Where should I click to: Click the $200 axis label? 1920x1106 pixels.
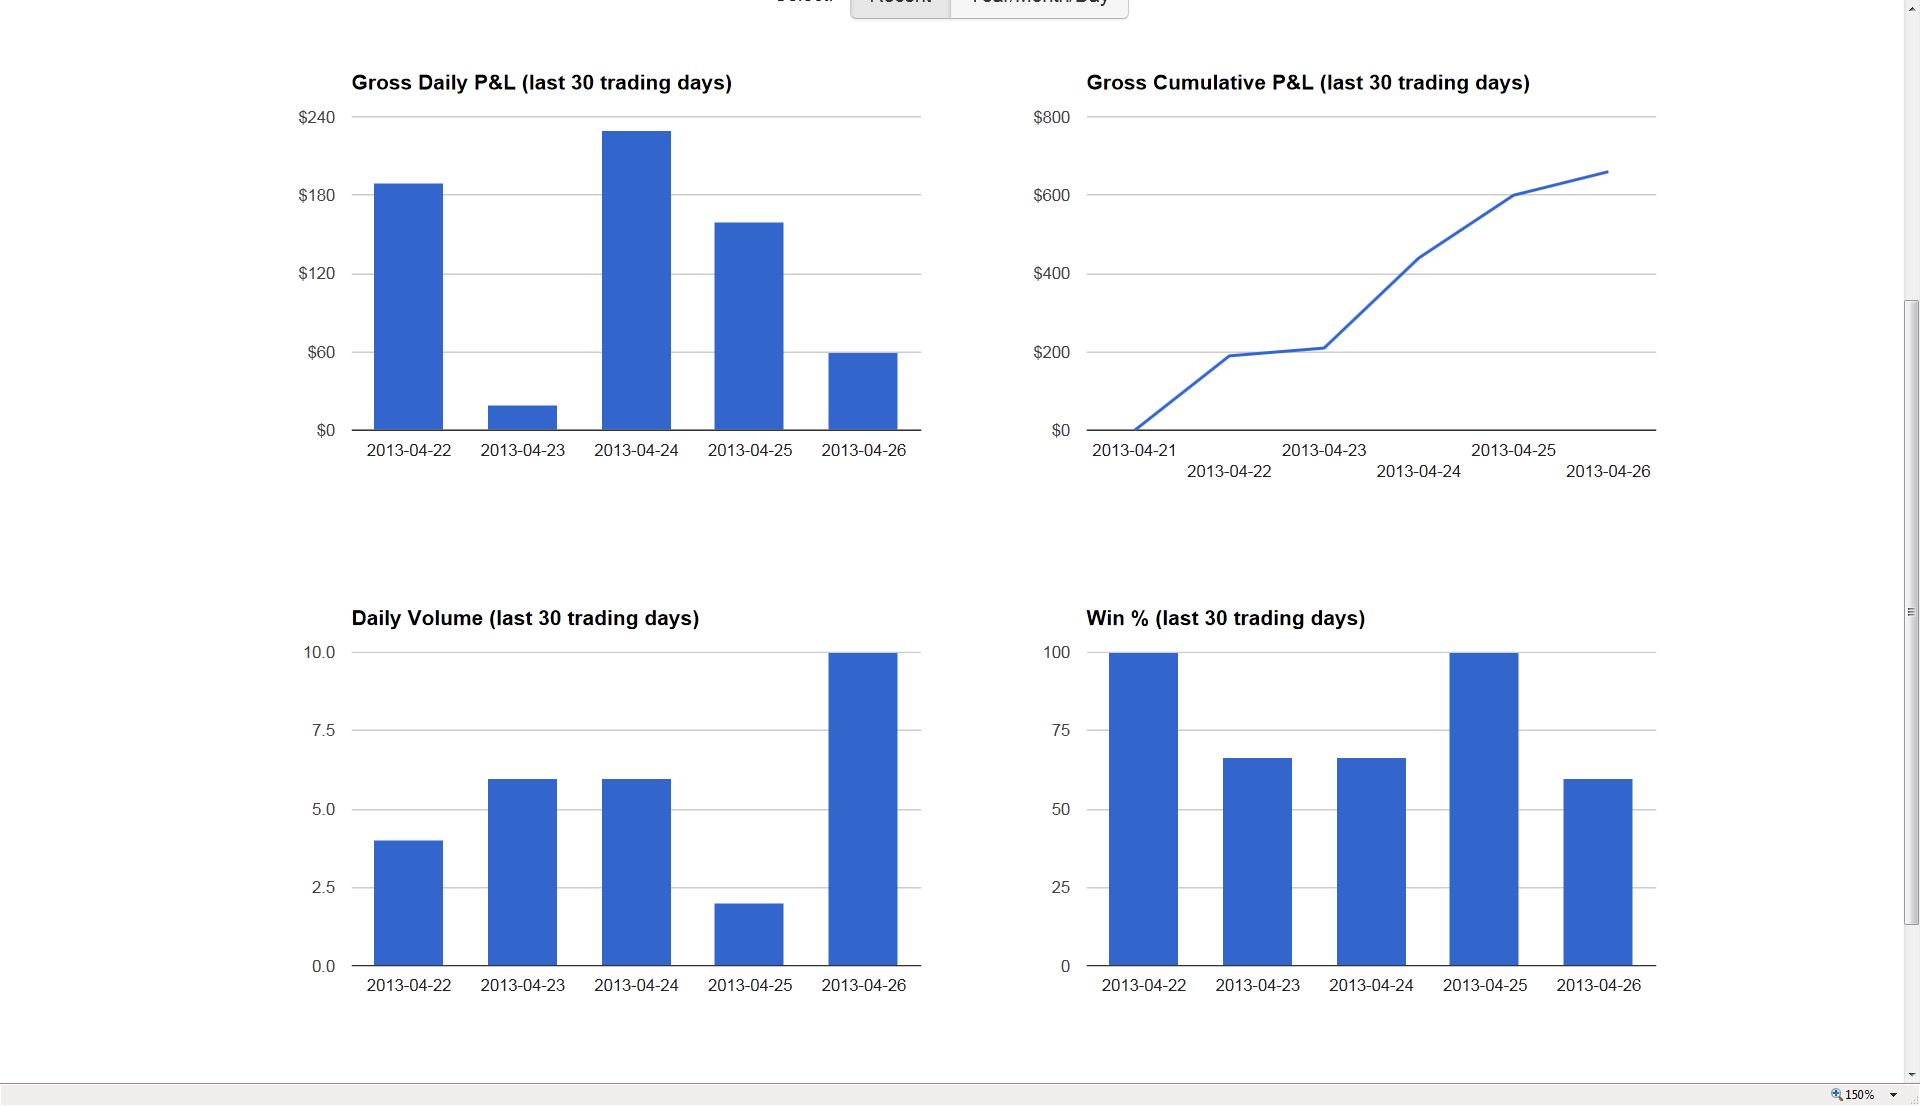(1052, 352)
